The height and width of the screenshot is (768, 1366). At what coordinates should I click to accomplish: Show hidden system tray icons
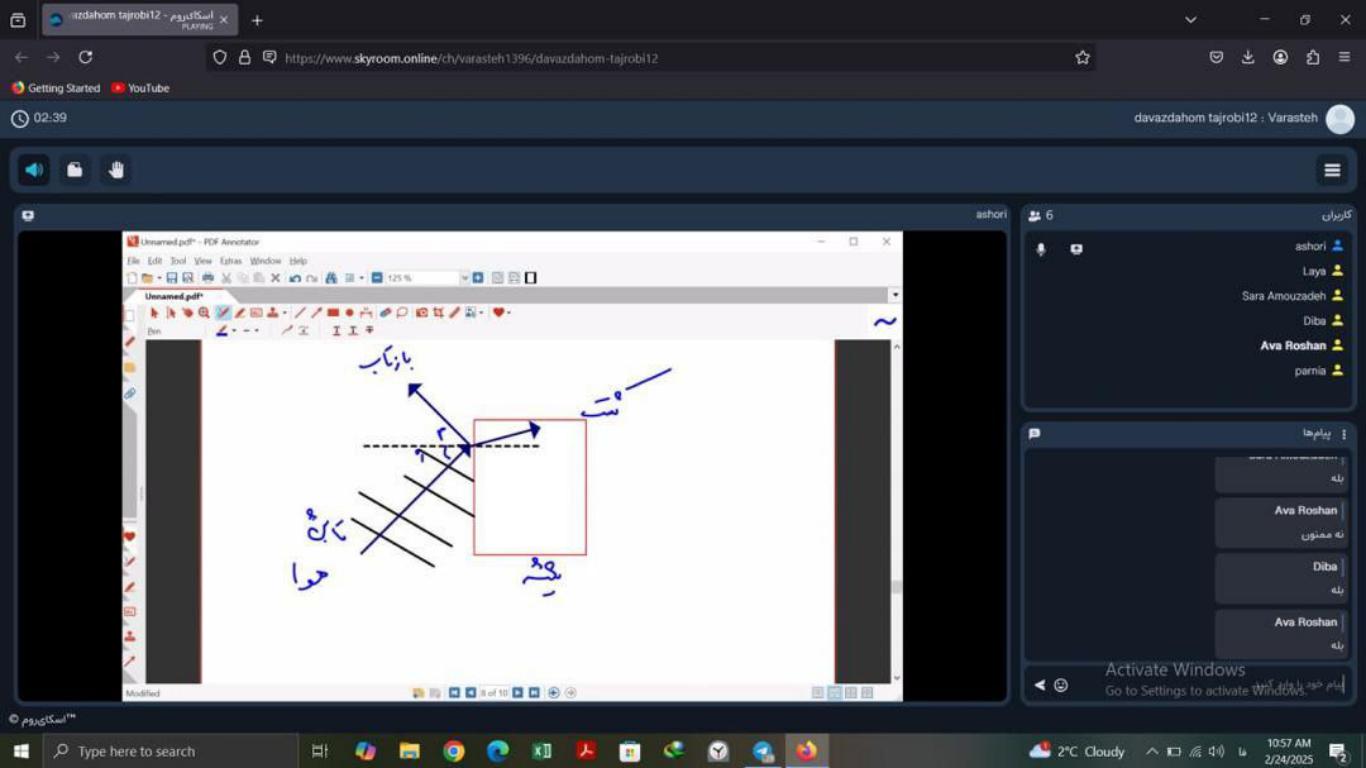coord(1152,751)
